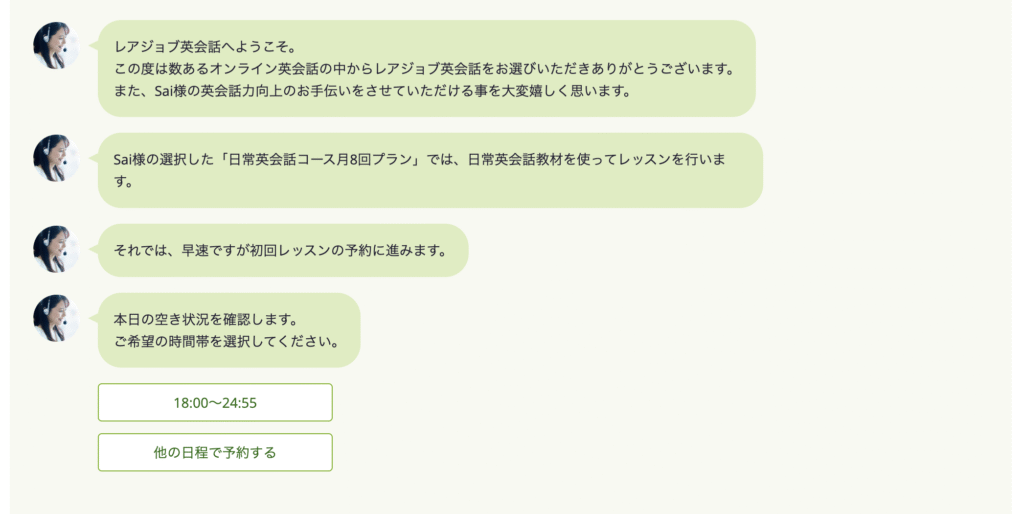The width and height of the screenshot is (1024, 514).
Task: Click the plan name 日常英会話コース月8回プラン
Action: 321,160
